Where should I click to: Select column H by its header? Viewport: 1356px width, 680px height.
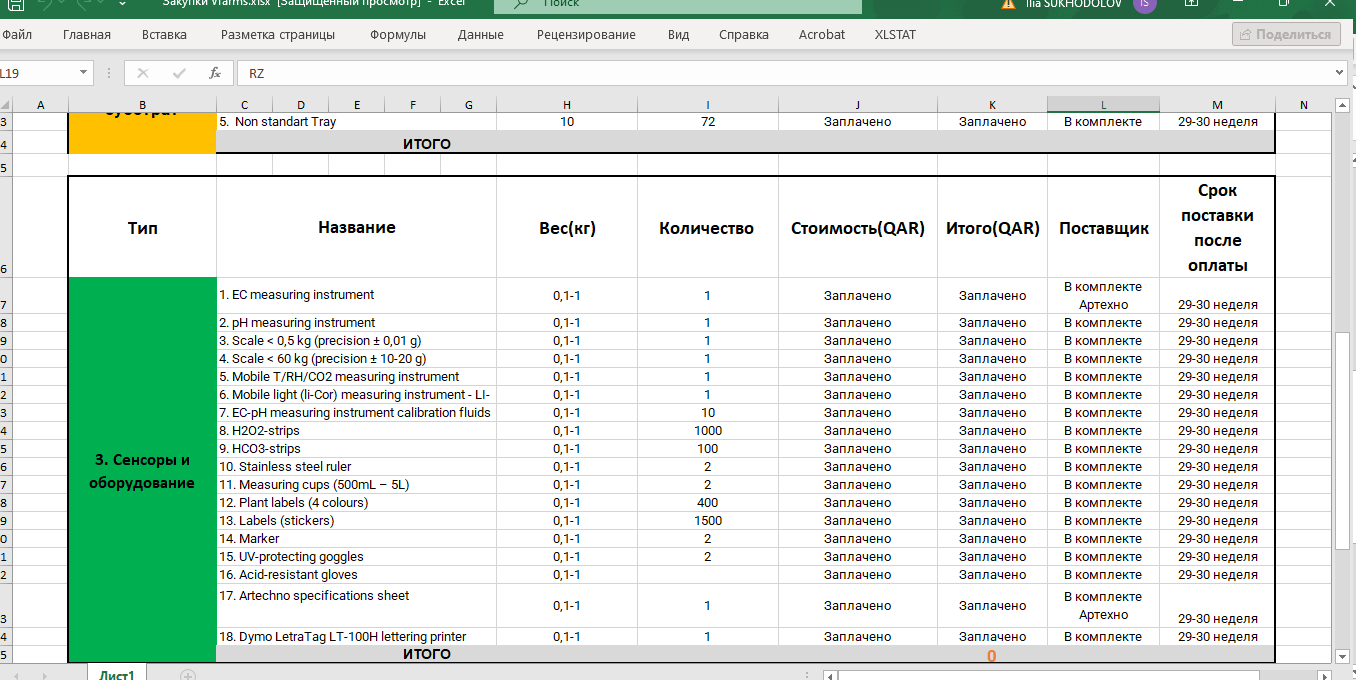[566, 103]
